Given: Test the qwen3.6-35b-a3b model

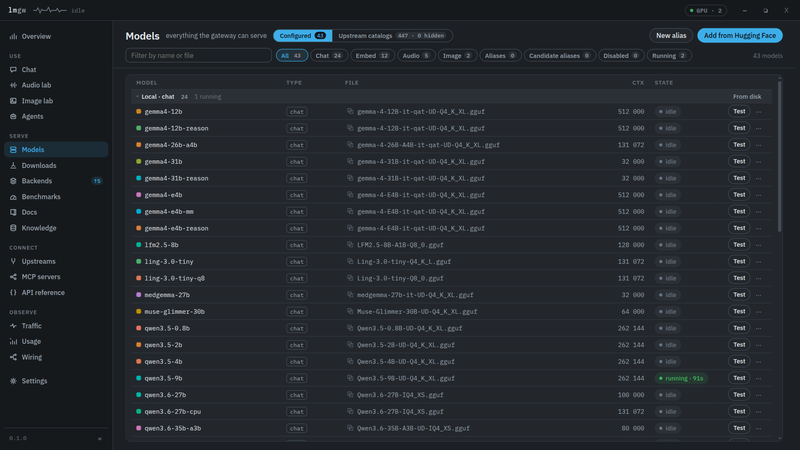Looking at the screenshot, I should [739, 428].
